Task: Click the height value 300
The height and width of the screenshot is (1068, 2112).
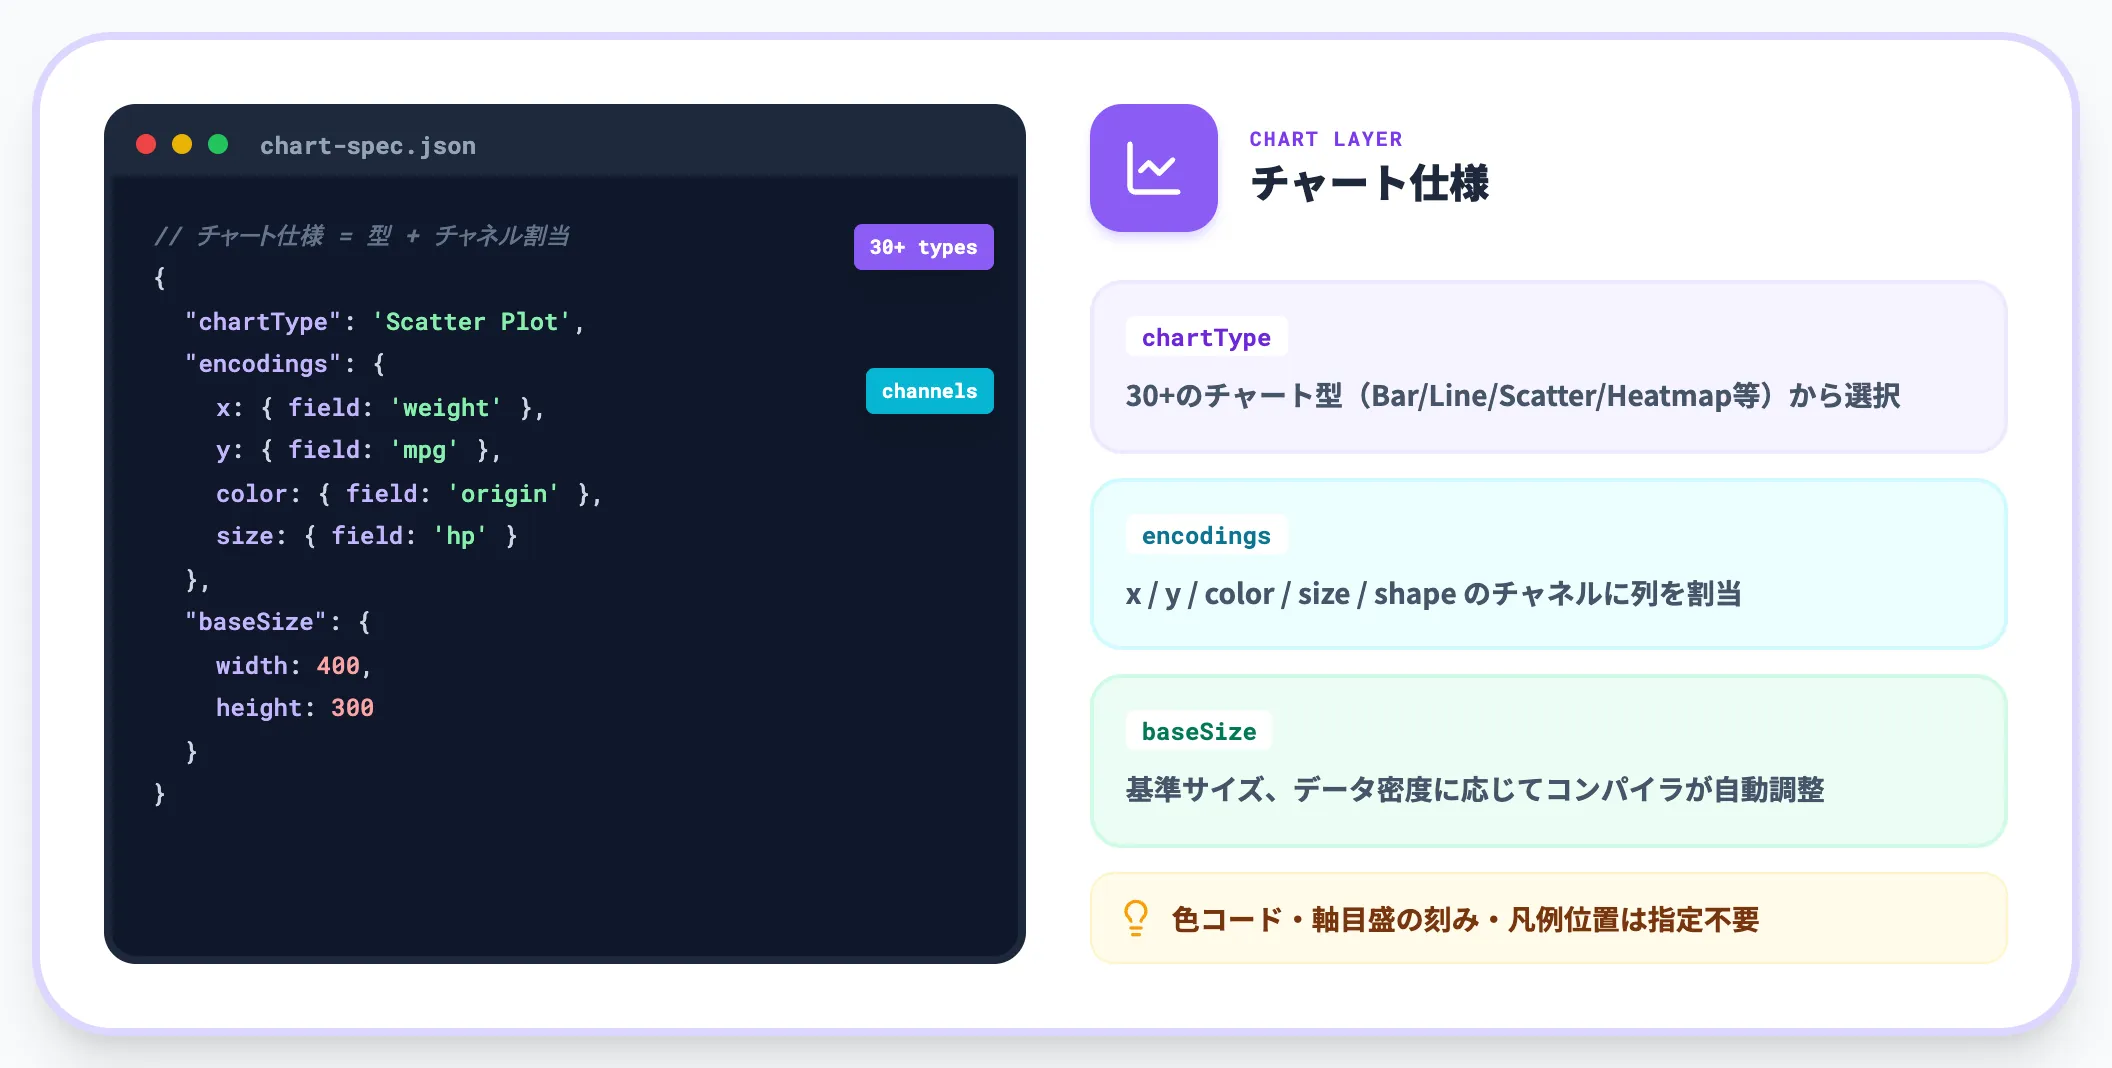Action: pyautogui.click(x=352, y=708)
